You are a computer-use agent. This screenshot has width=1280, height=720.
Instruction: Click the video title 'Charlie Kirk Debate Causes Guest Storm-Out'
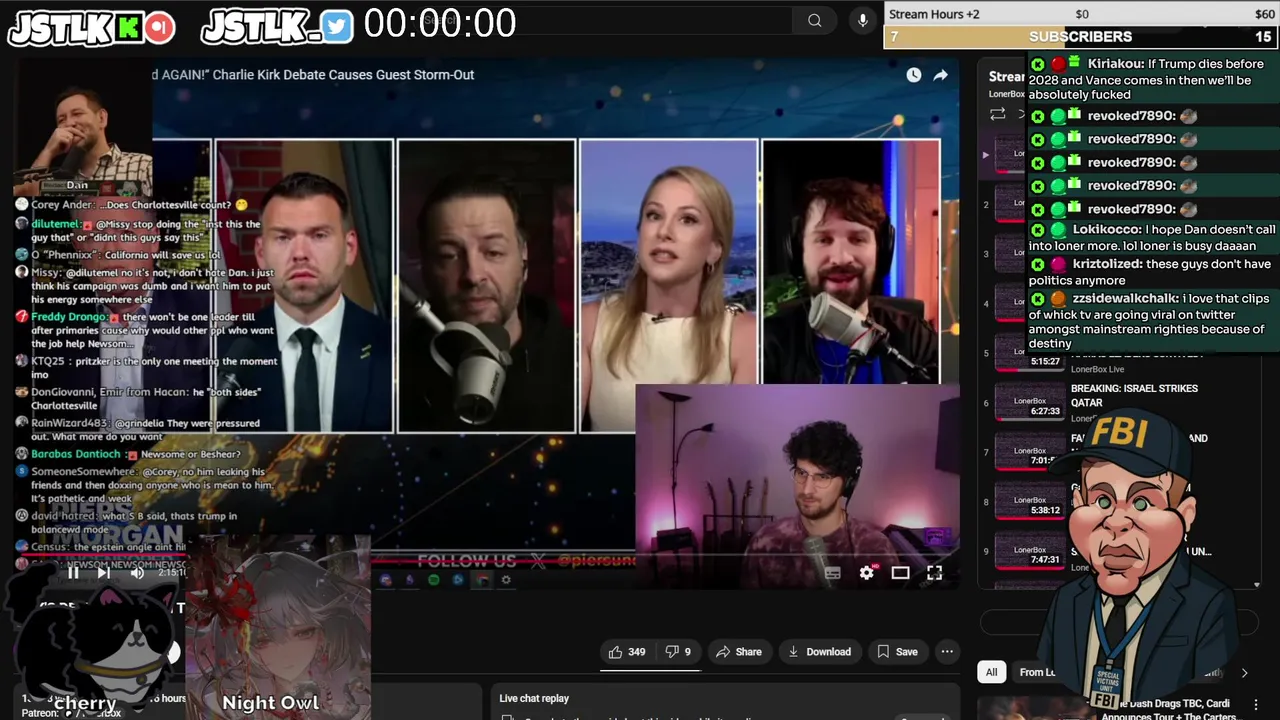point(344,75)
